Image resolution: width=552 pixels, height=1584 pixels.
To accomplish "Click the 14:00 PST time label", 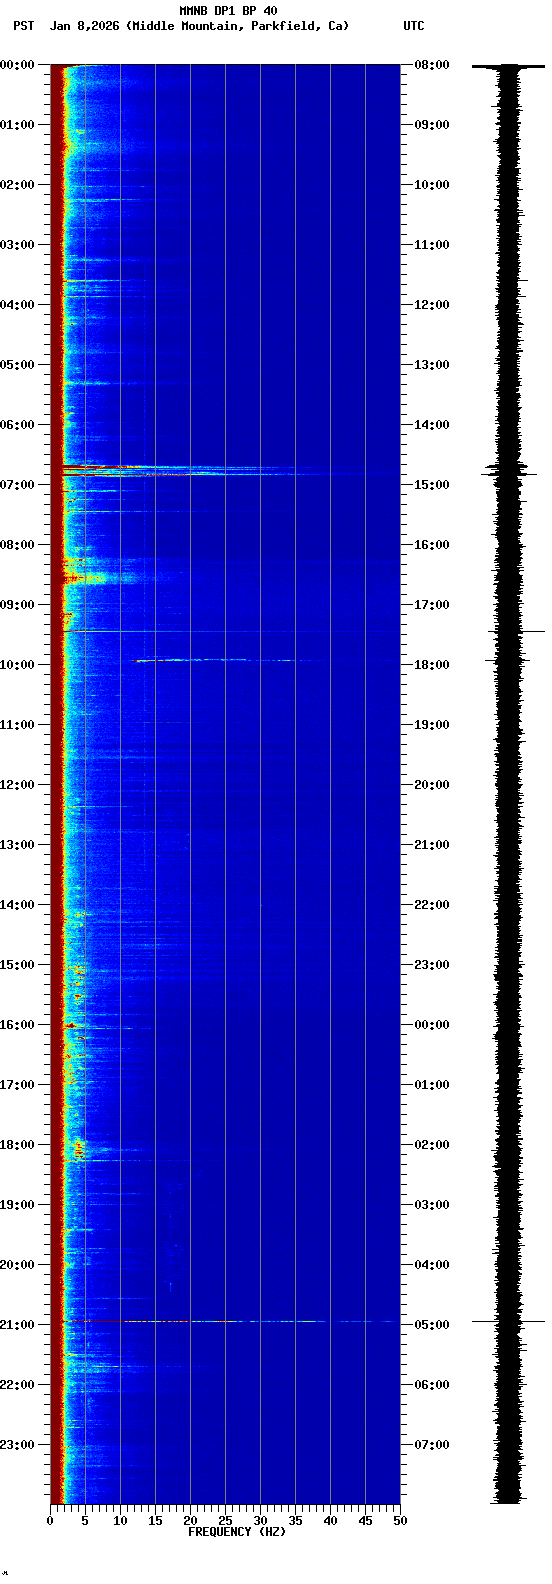I will tap(17, 905).
